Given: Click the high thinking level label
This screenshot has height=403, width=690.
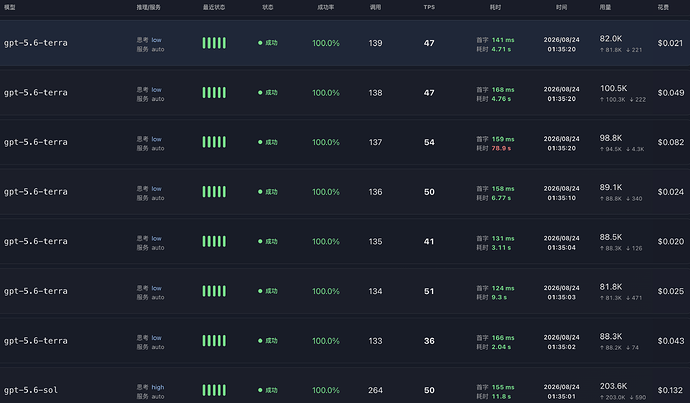Looking at the screenshot, I should coord(158,387).
